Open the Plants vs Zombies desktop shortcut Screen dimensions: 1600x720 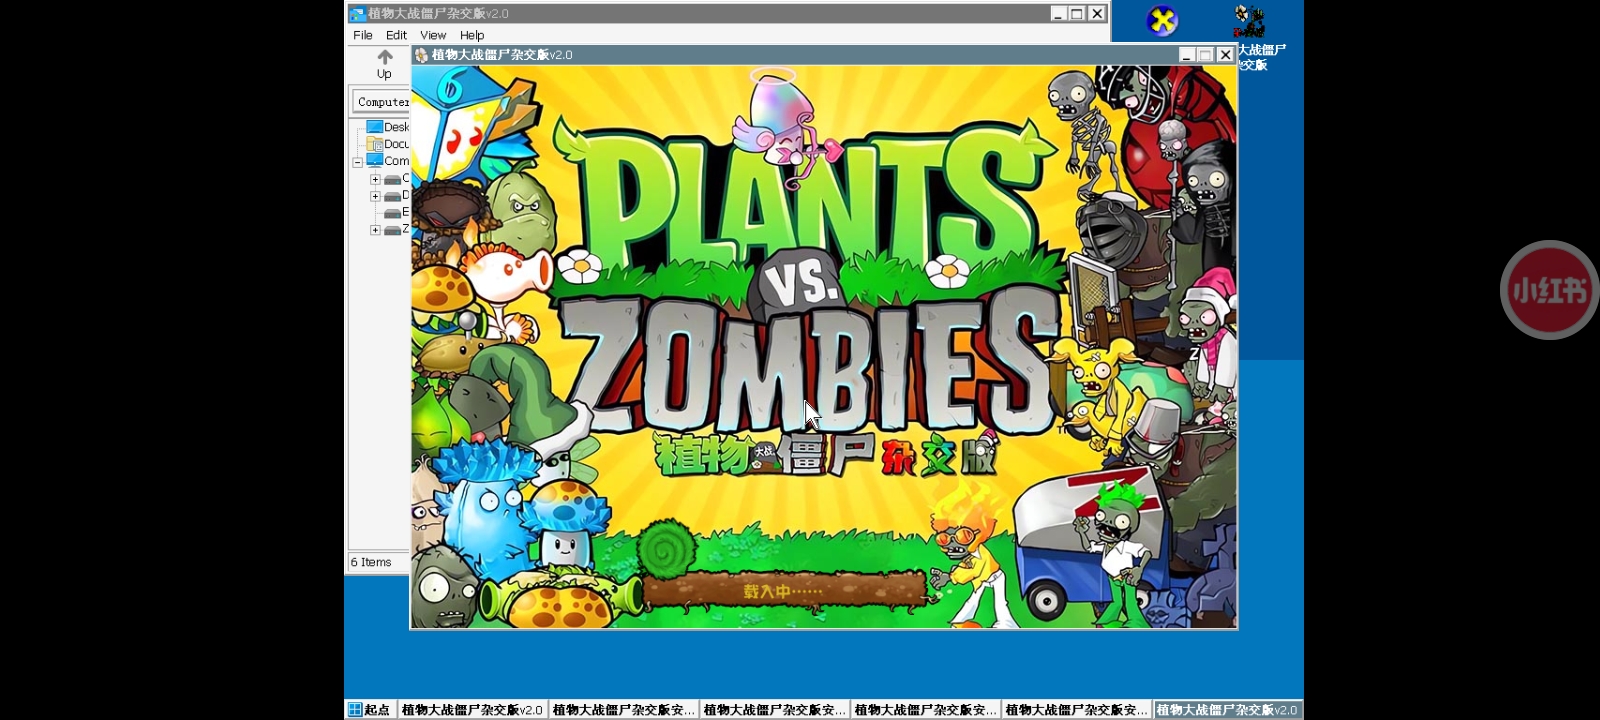(1249, 21)
